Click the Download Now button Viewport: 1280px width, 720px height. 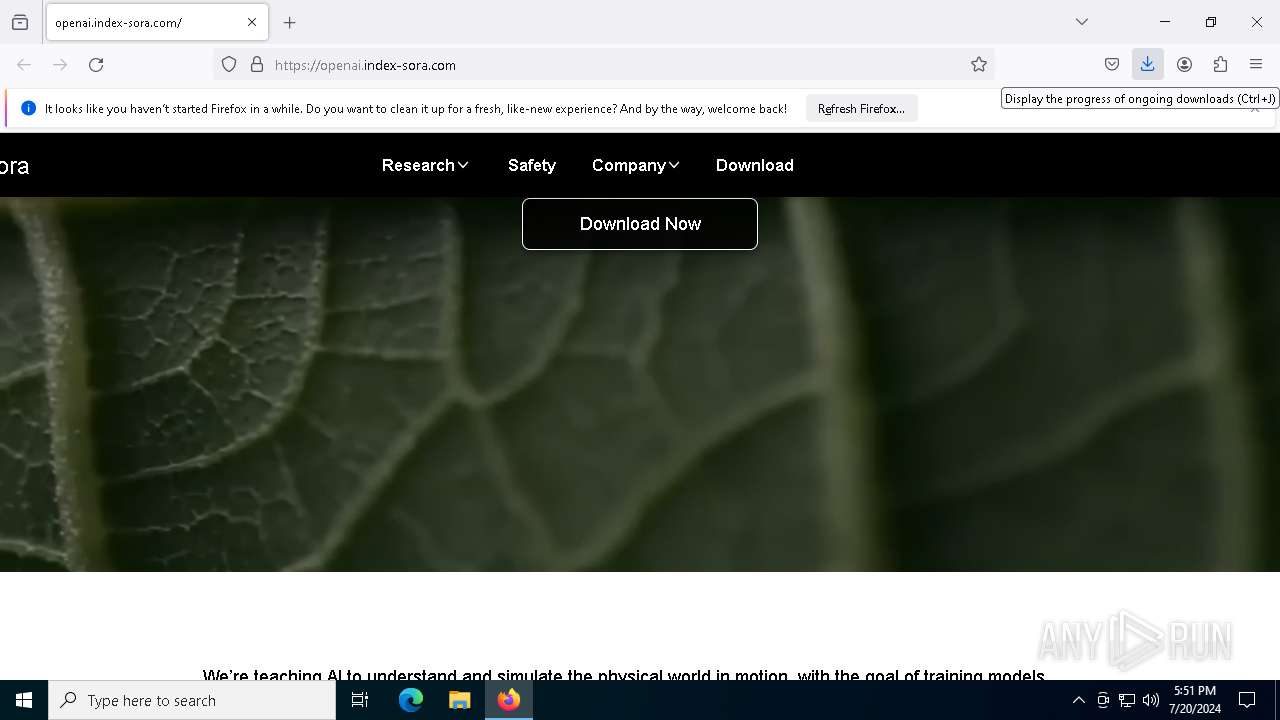tap(640, 224)
